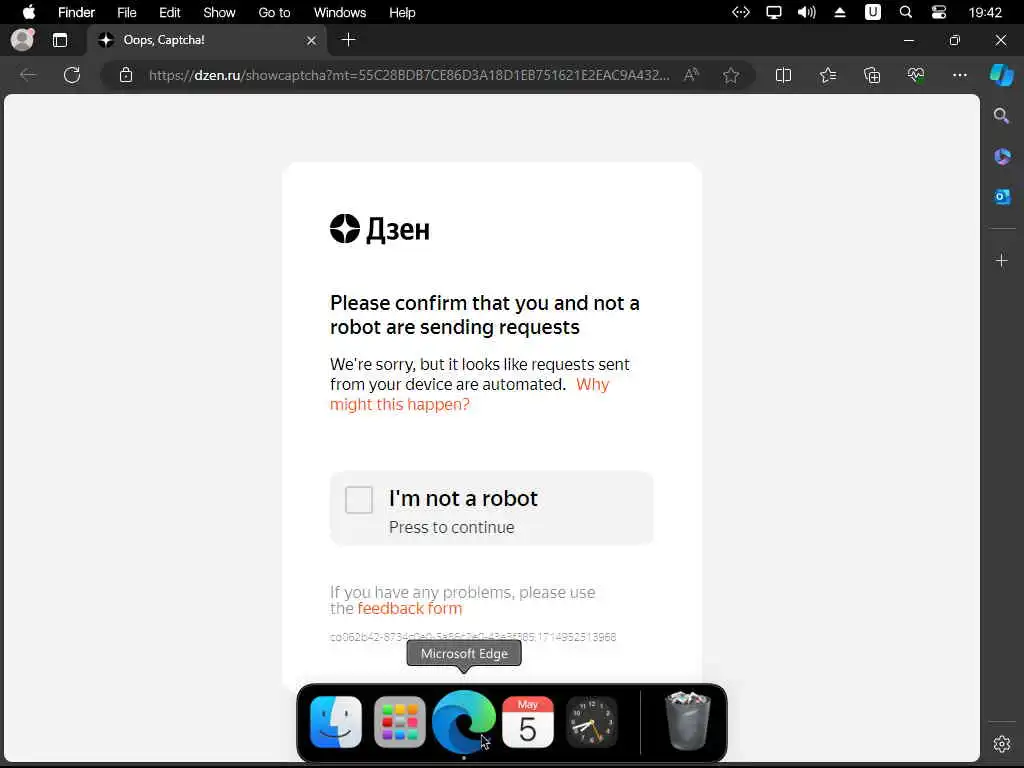Screen dimensions: 1024x768
Task: Open Clock app from the dock
Action: 592,722
